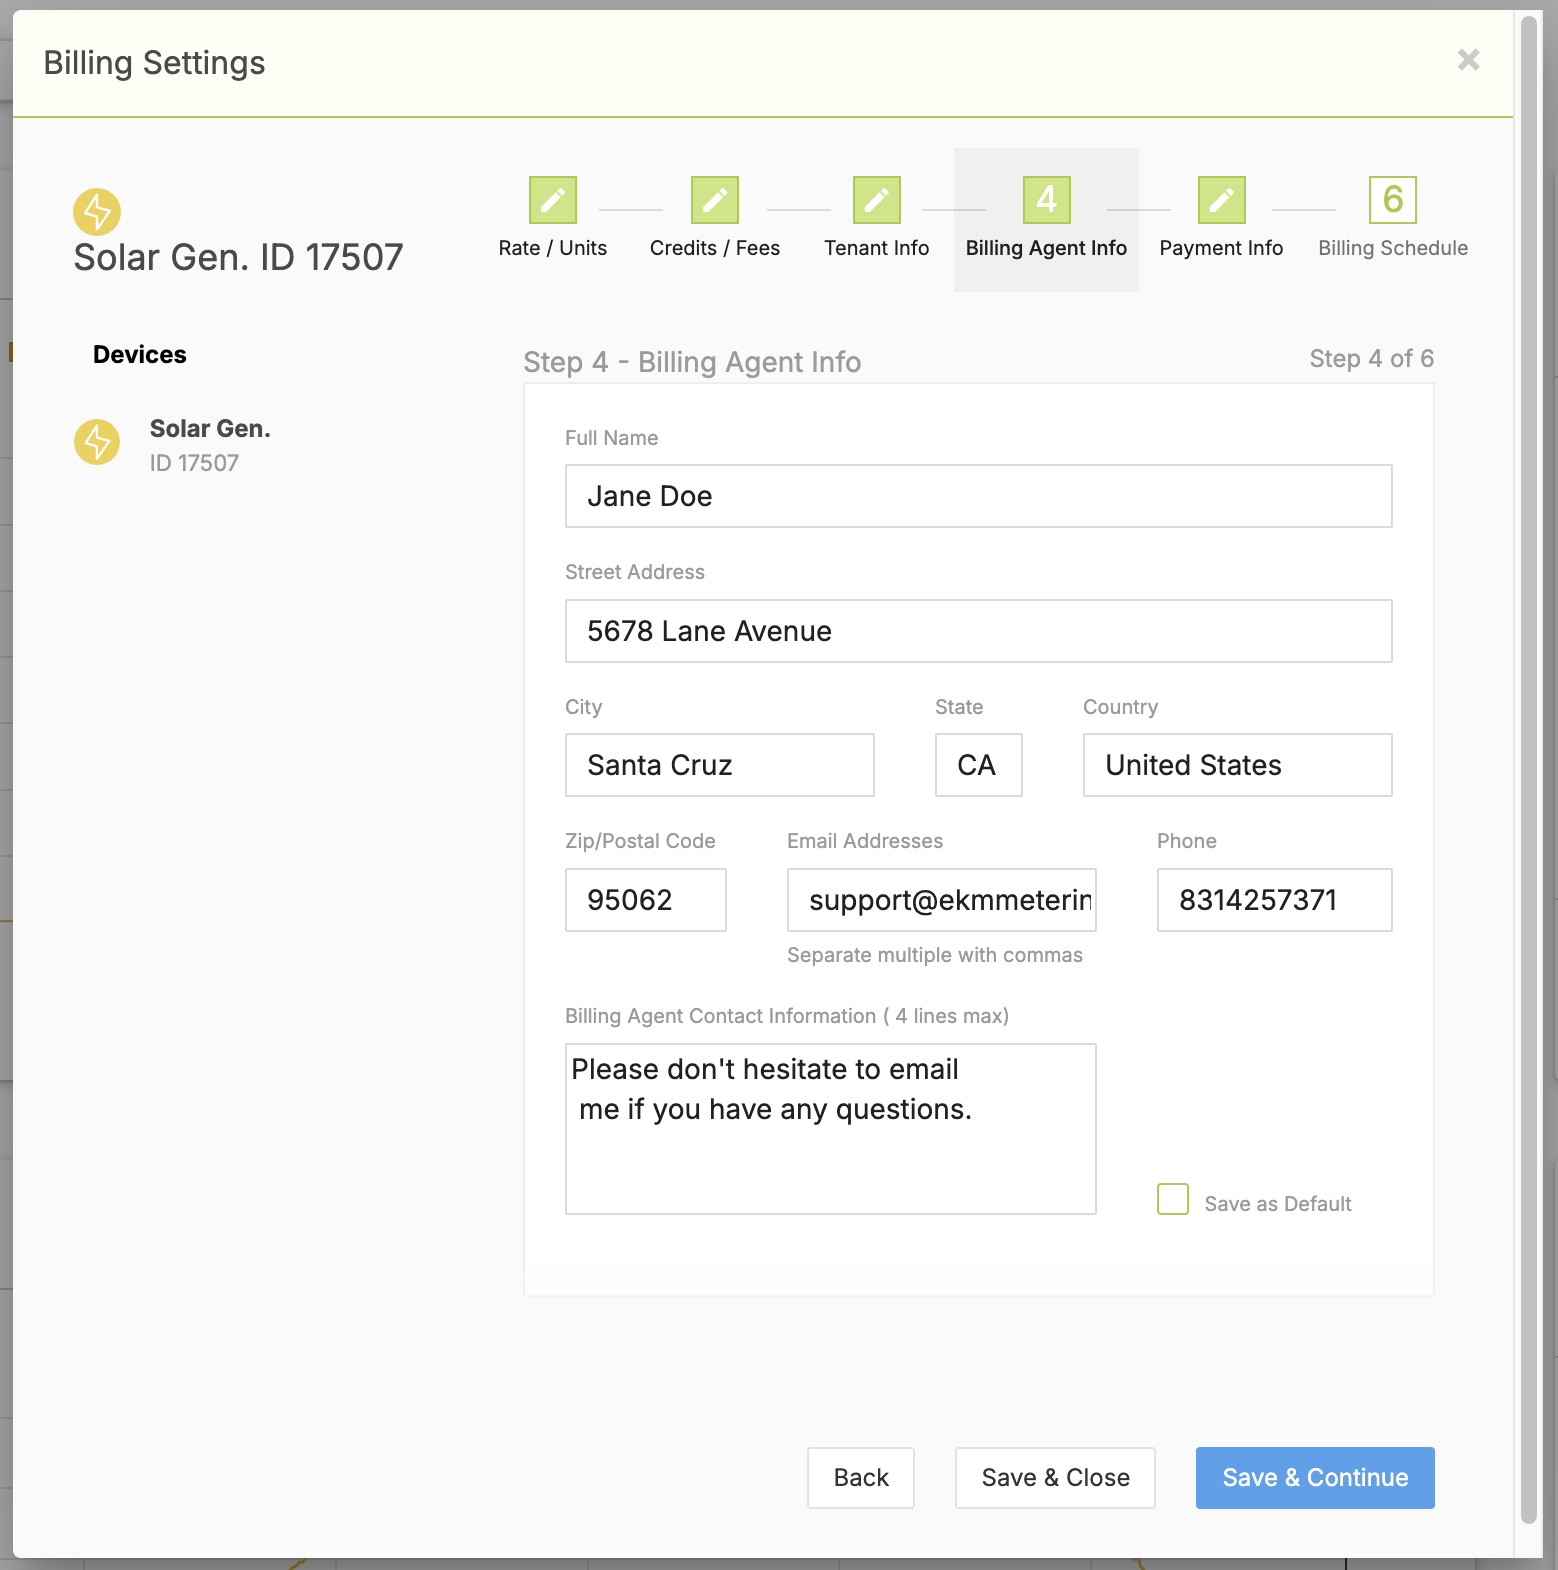Click the Payment Info pencil step icon

coord(1222,200)
